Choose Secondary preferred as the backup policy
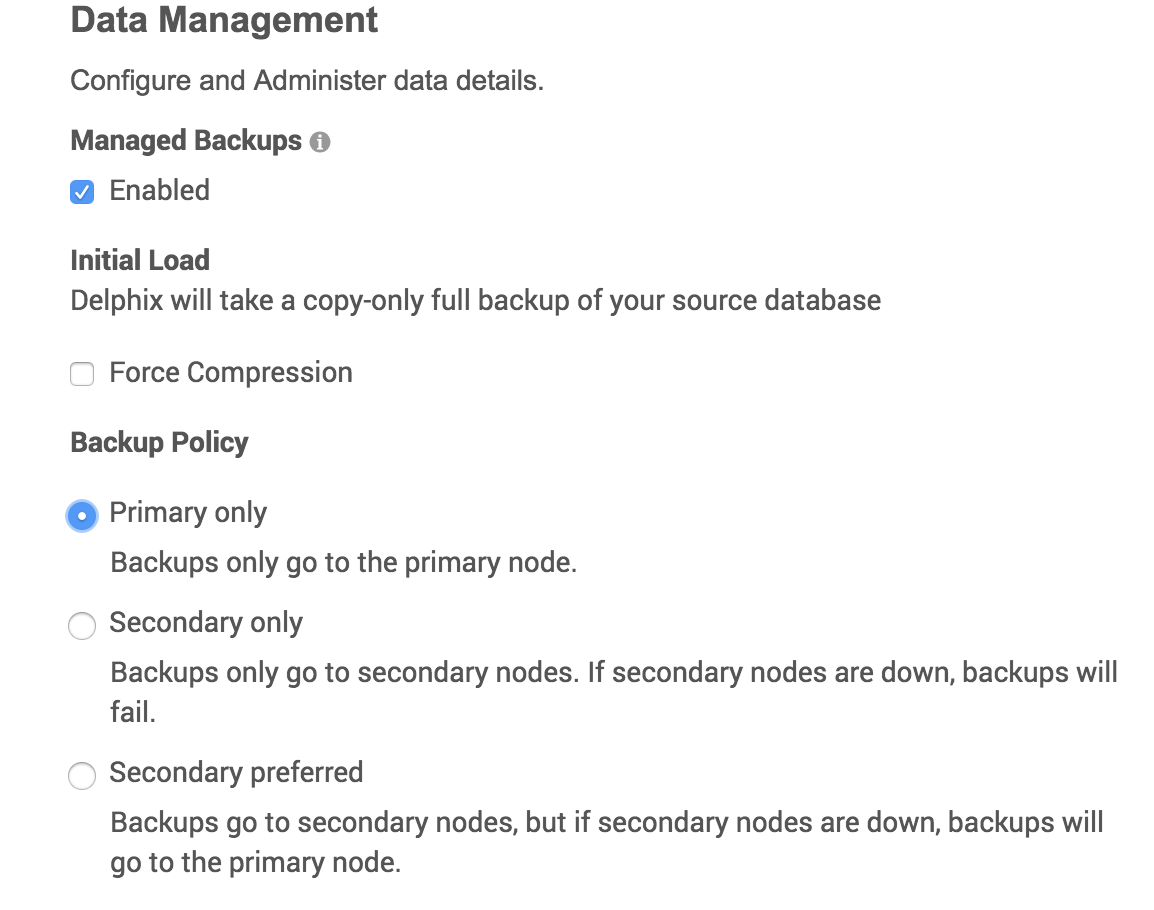 (82, 776)
